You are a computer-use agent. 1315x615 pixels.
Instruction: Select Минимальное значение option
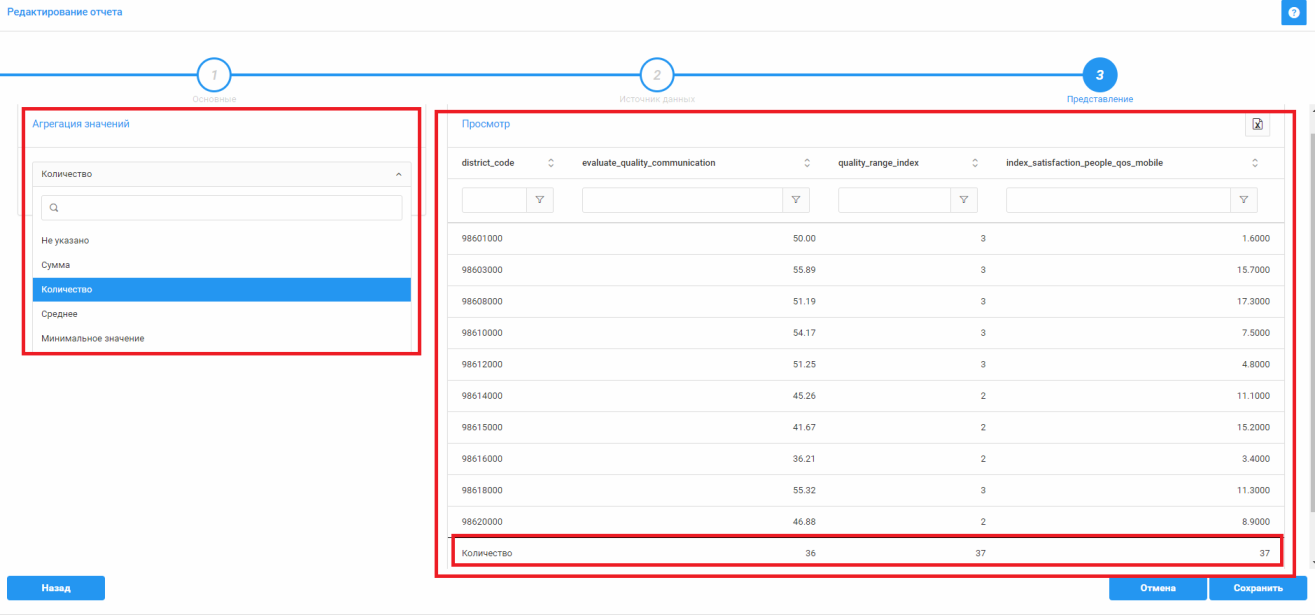pyautogui.click(x=93, y=339)
